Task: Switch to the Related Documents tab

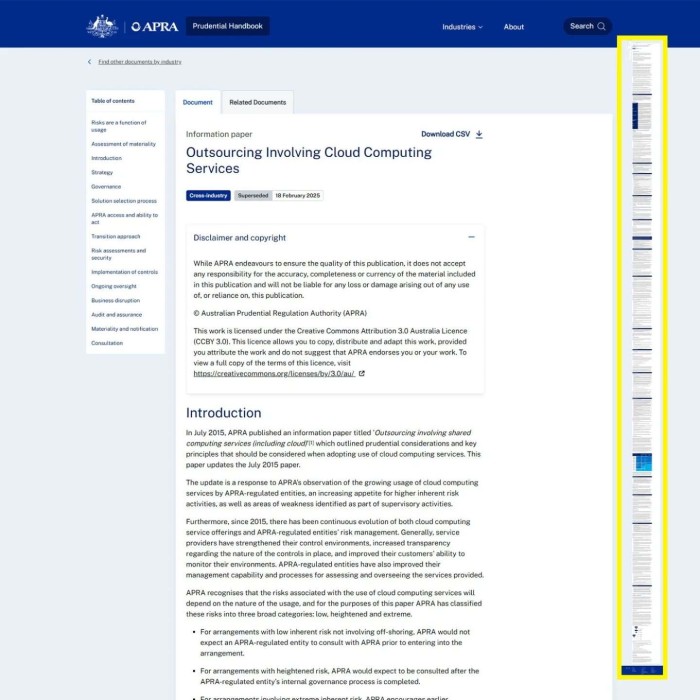Action: tap(257, 102)
